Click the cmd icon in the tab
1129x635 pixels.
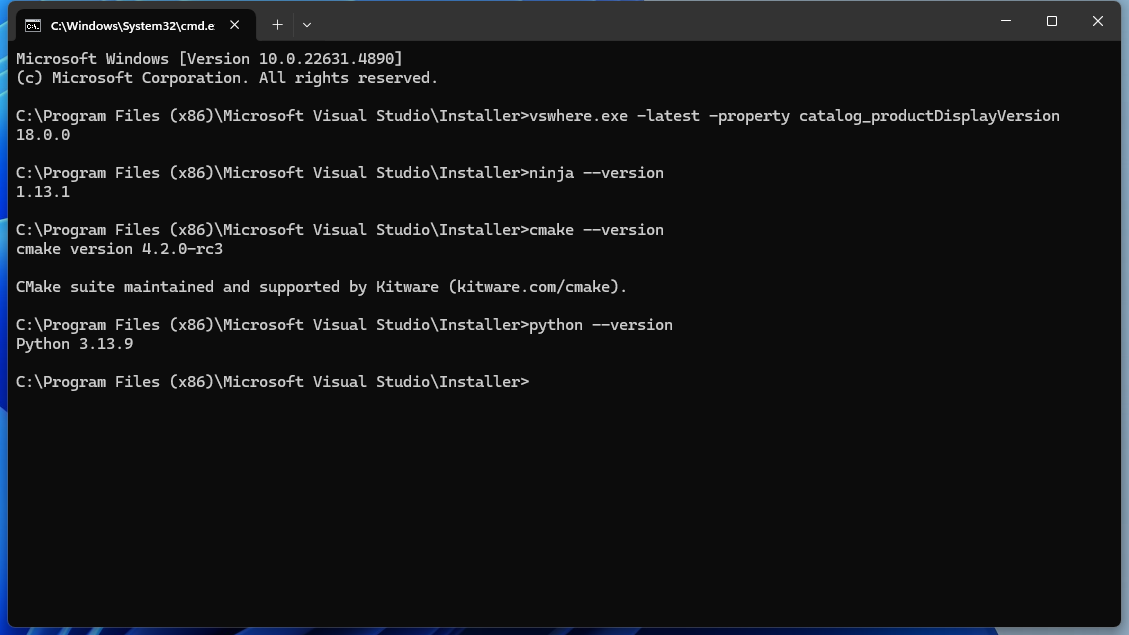click(x=33, y=25)
